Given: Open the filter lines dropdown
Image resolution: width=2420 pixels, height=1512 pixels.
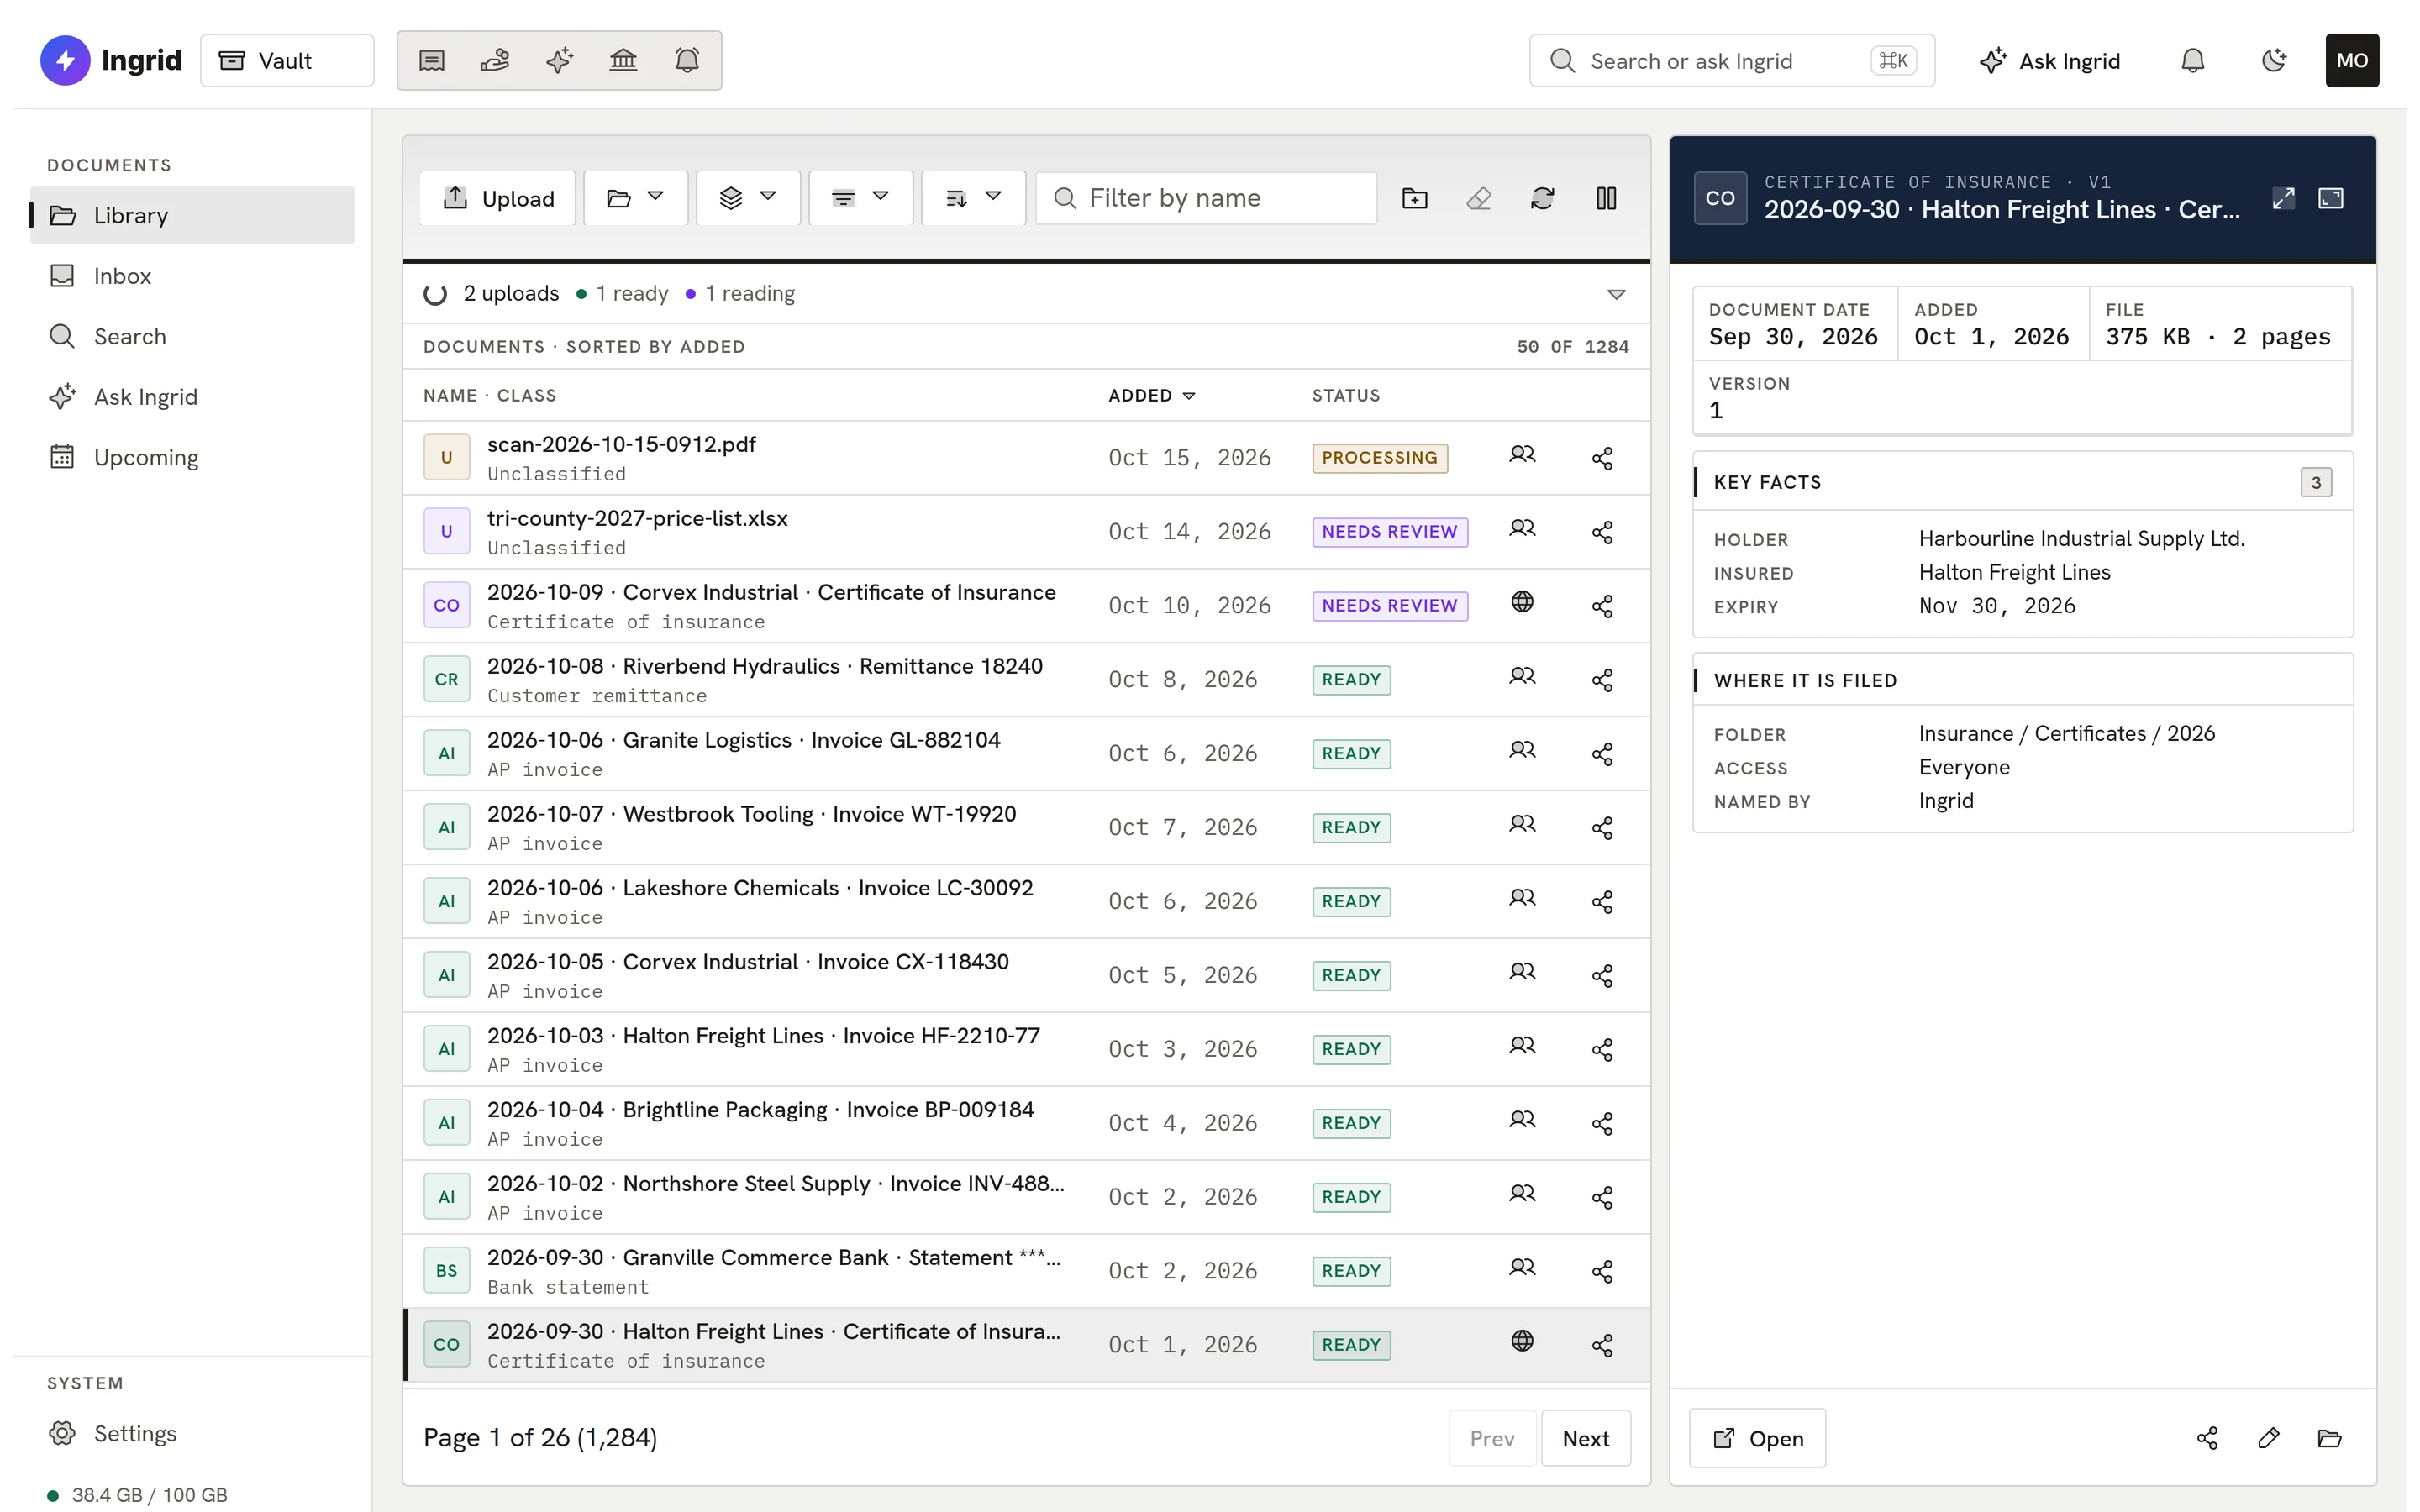Looking at the screenshot, I should 860,198.
